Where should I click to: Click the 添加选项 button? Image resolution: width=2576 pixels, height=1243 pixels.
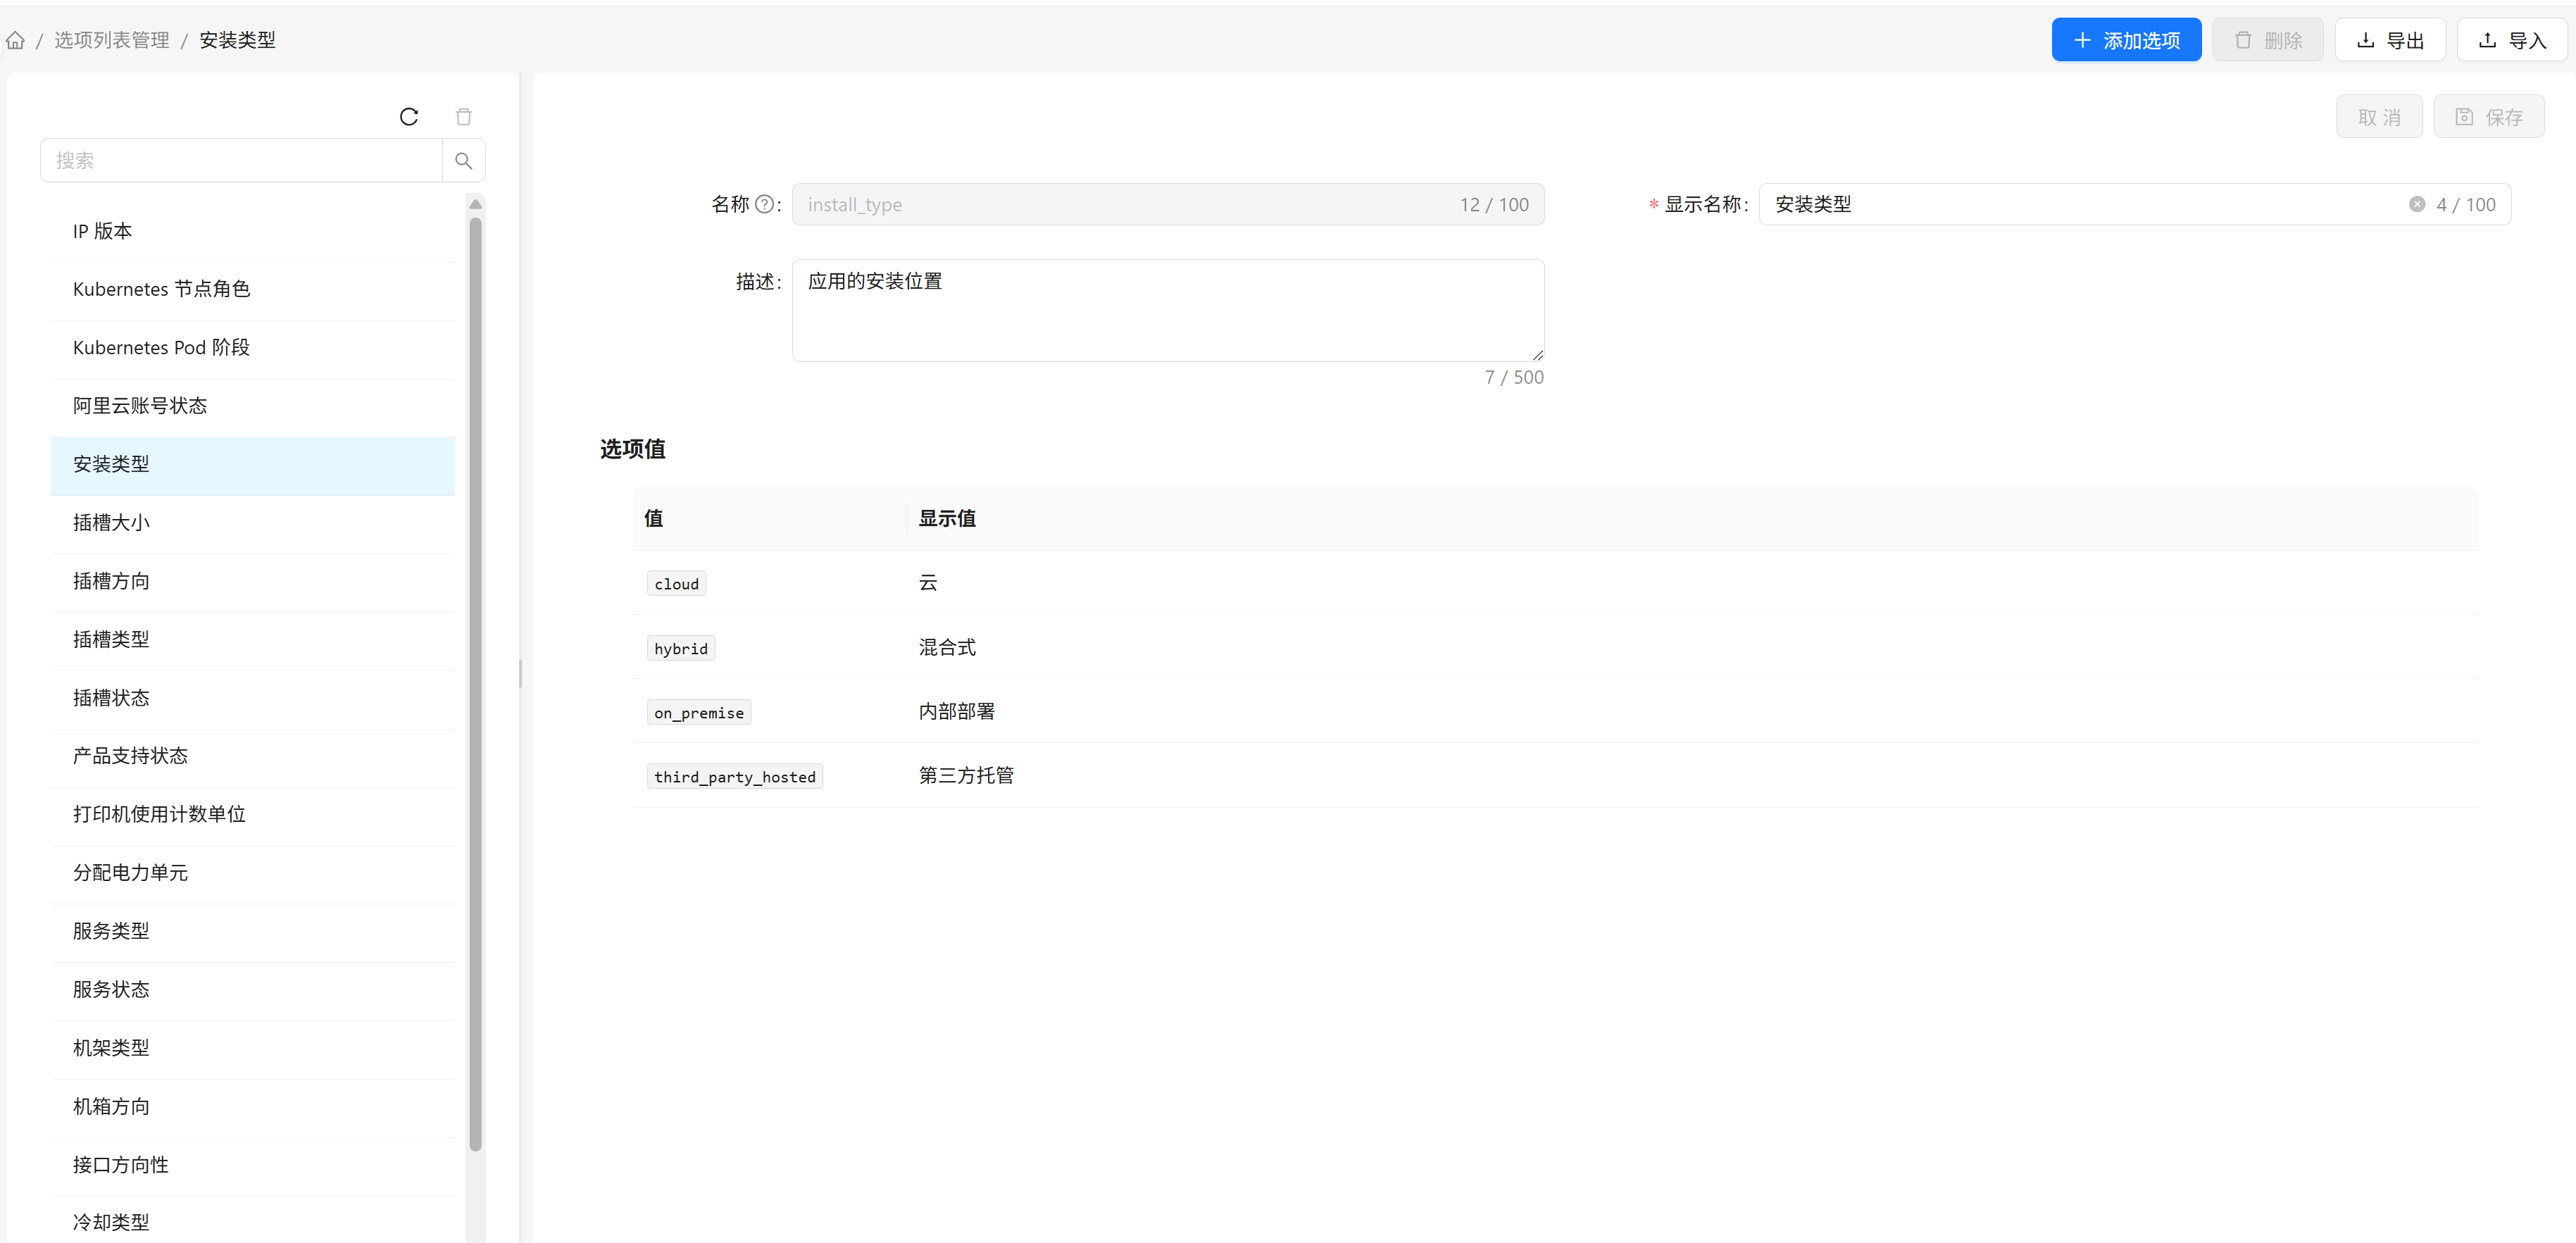click(x=2126, y=40)
